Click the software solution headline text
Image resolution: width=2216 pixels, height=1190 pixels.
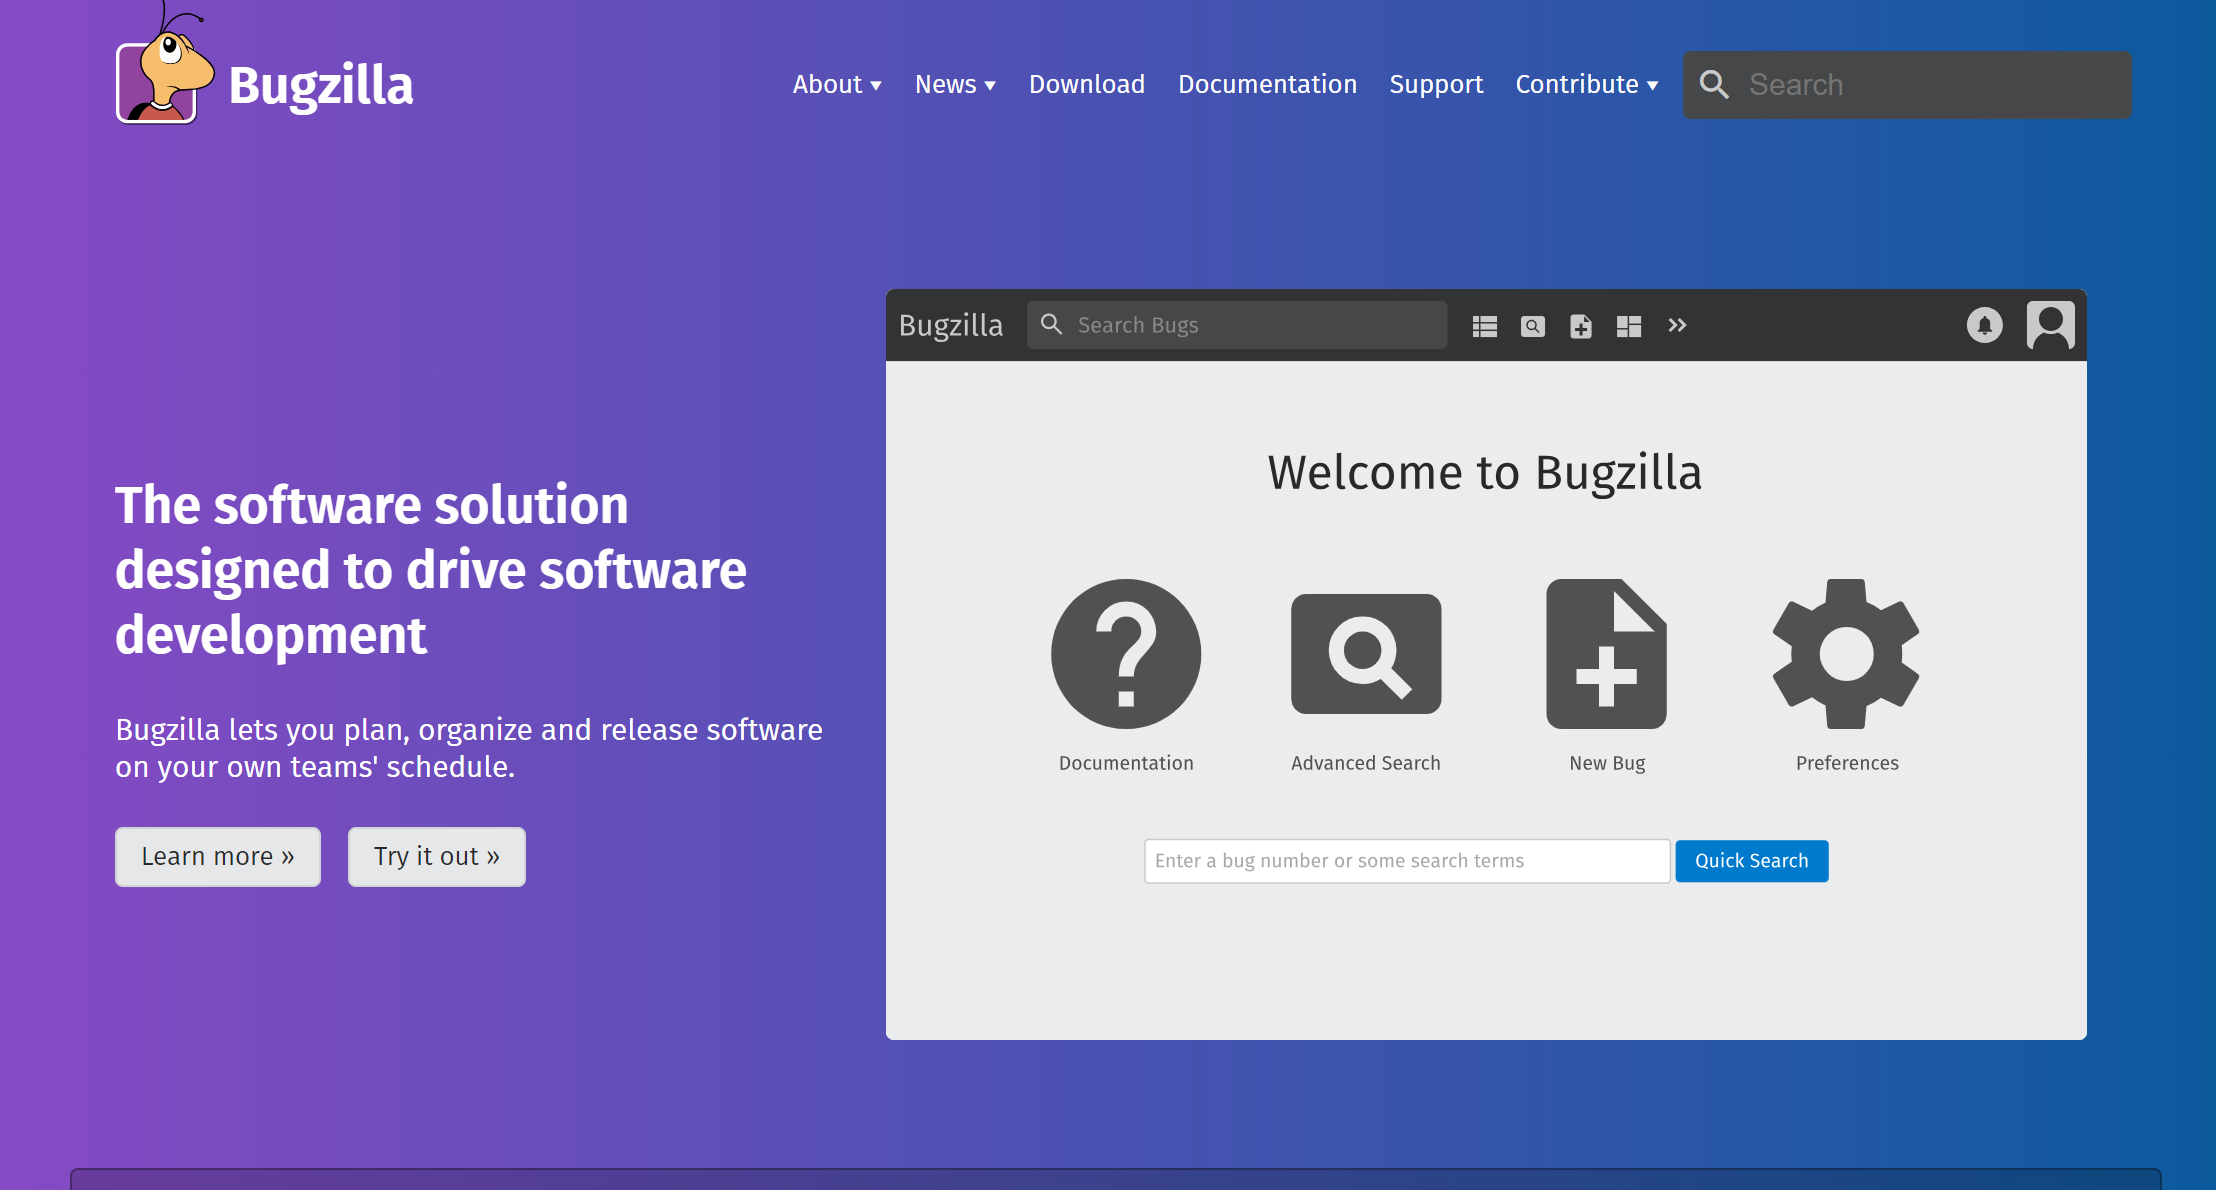(431, 570)
